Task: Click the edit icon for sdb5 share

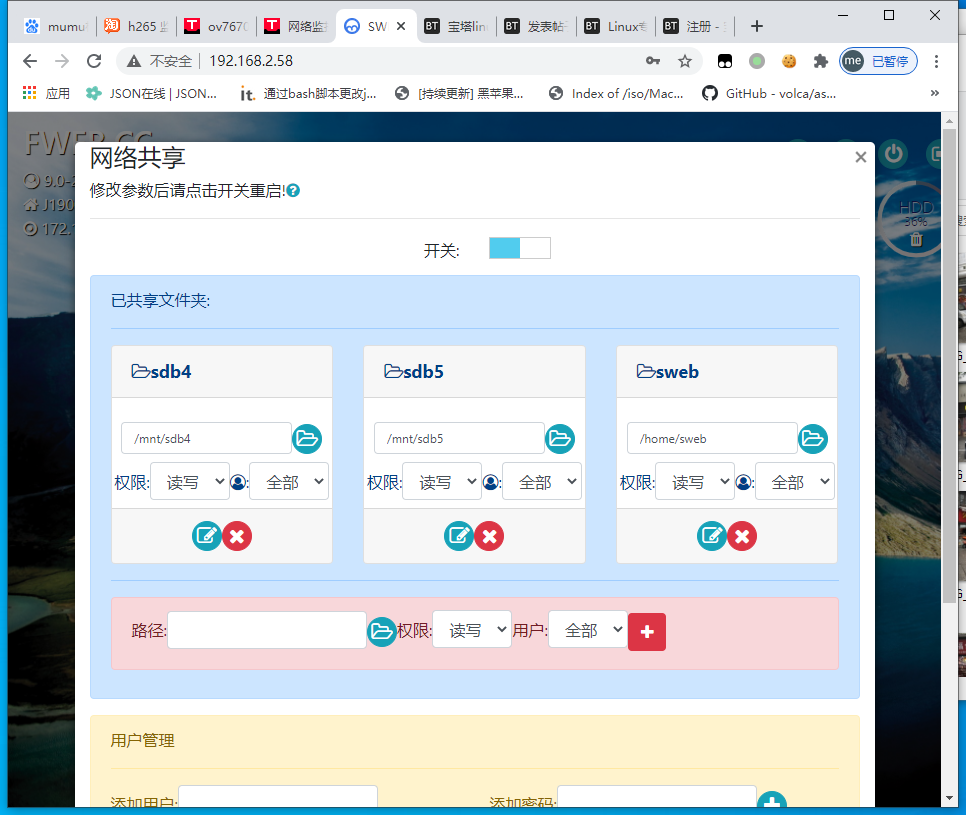Action: pos(459,536)
